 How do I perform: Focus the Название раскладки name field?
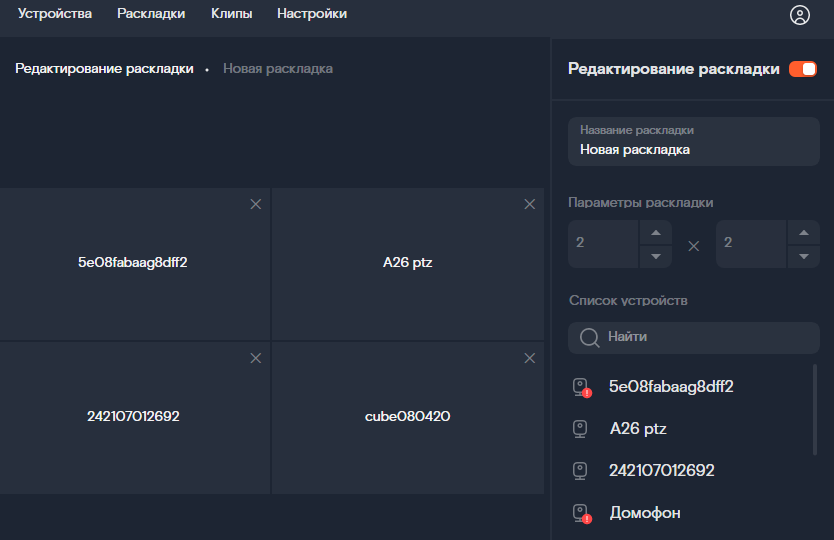tap(694, 142)
